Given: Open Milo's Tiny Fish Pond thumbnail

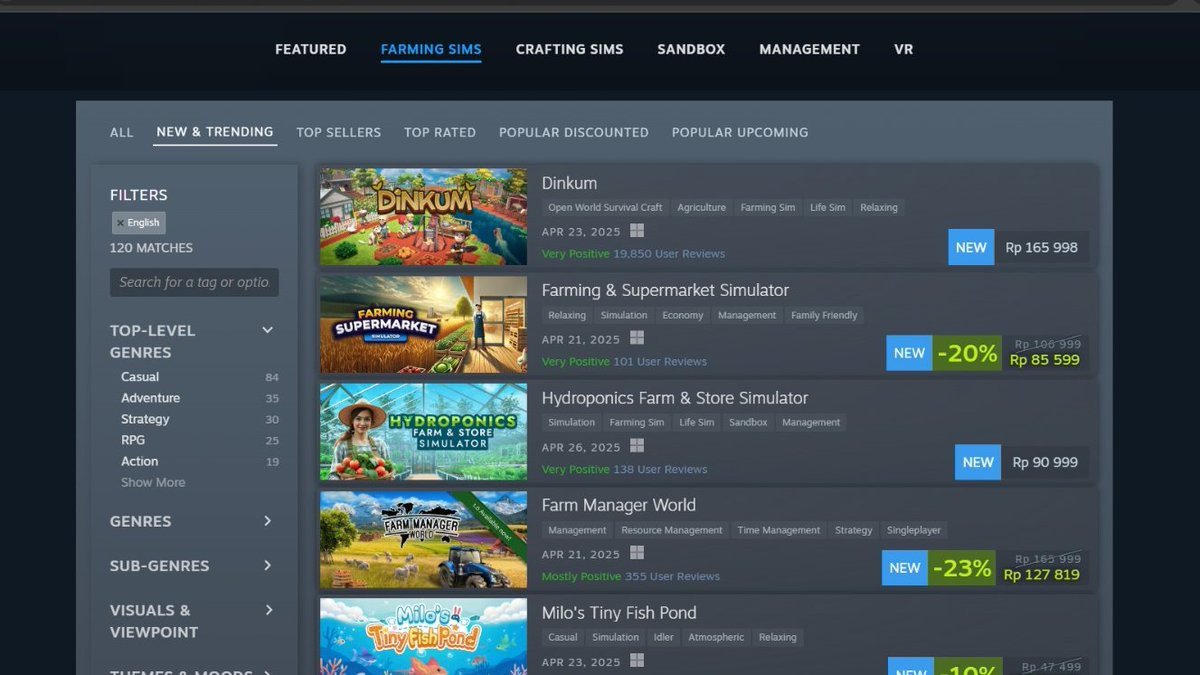Looking at the screenshot, I should [423, 637].
